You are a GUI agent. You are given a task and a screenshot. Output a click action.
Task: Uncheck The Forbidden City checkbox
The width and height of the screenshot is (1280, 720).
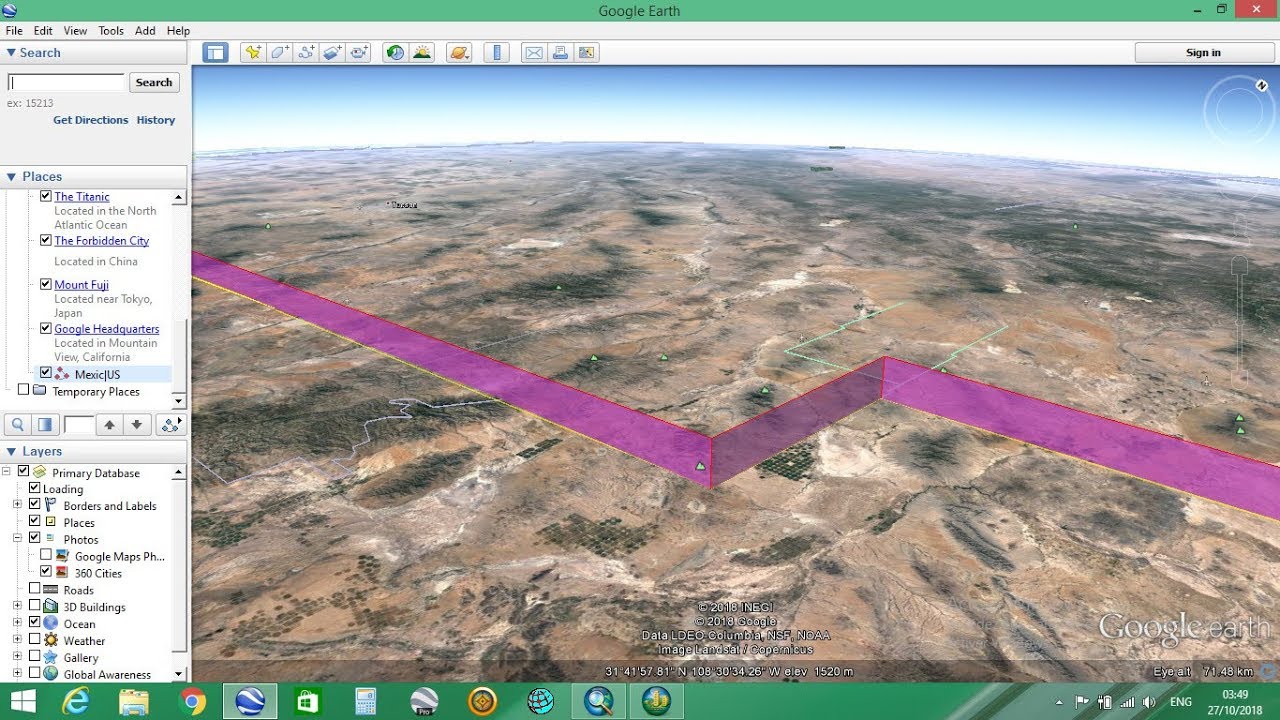click(46, 241)
